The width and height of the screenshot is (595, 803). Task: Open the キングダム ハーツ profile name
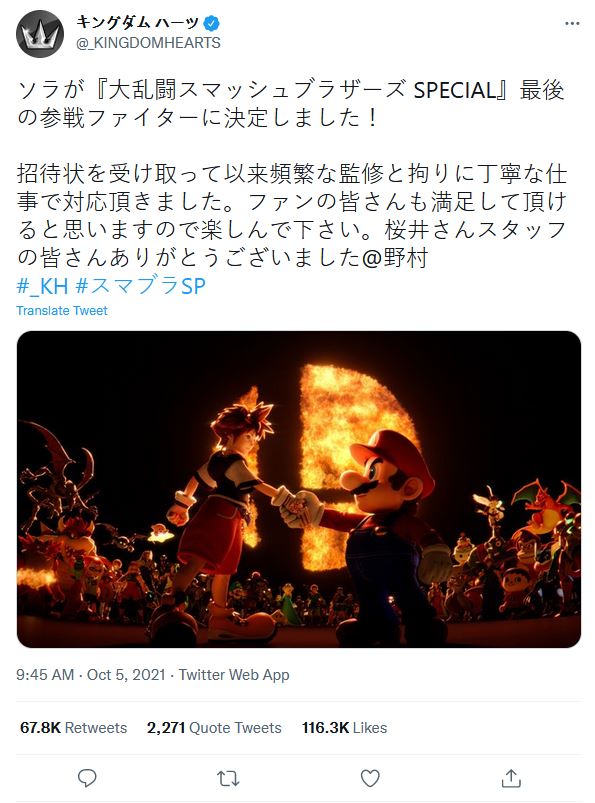(137, 22)
